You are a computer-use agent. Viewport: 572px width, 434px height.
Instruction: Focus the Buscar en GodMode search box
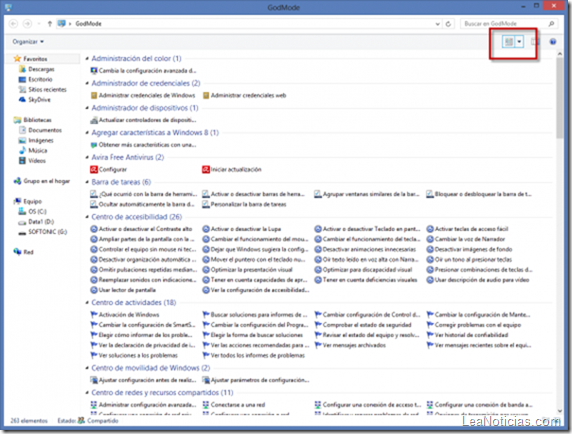pyautogui.click(x=509, y=24)
